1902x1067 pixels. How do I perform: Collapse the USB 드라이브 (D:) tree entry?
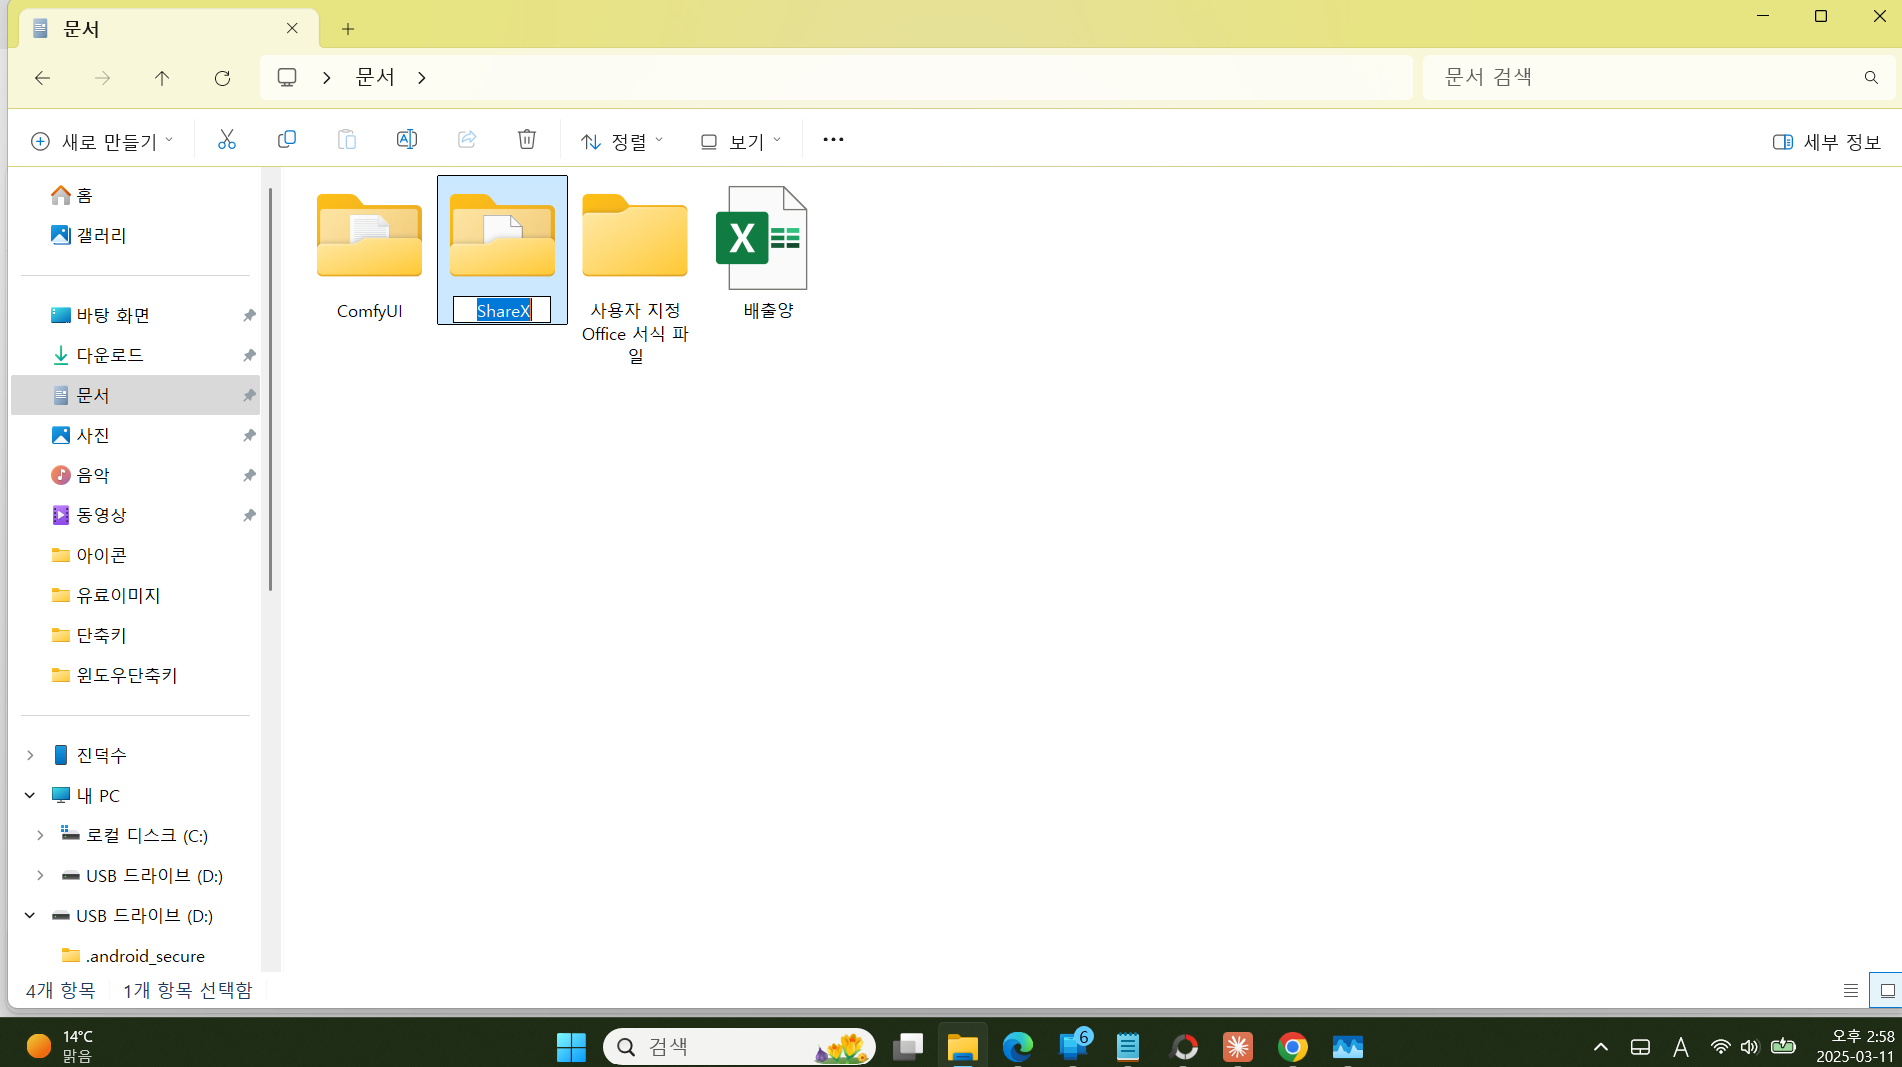point(28,915)
